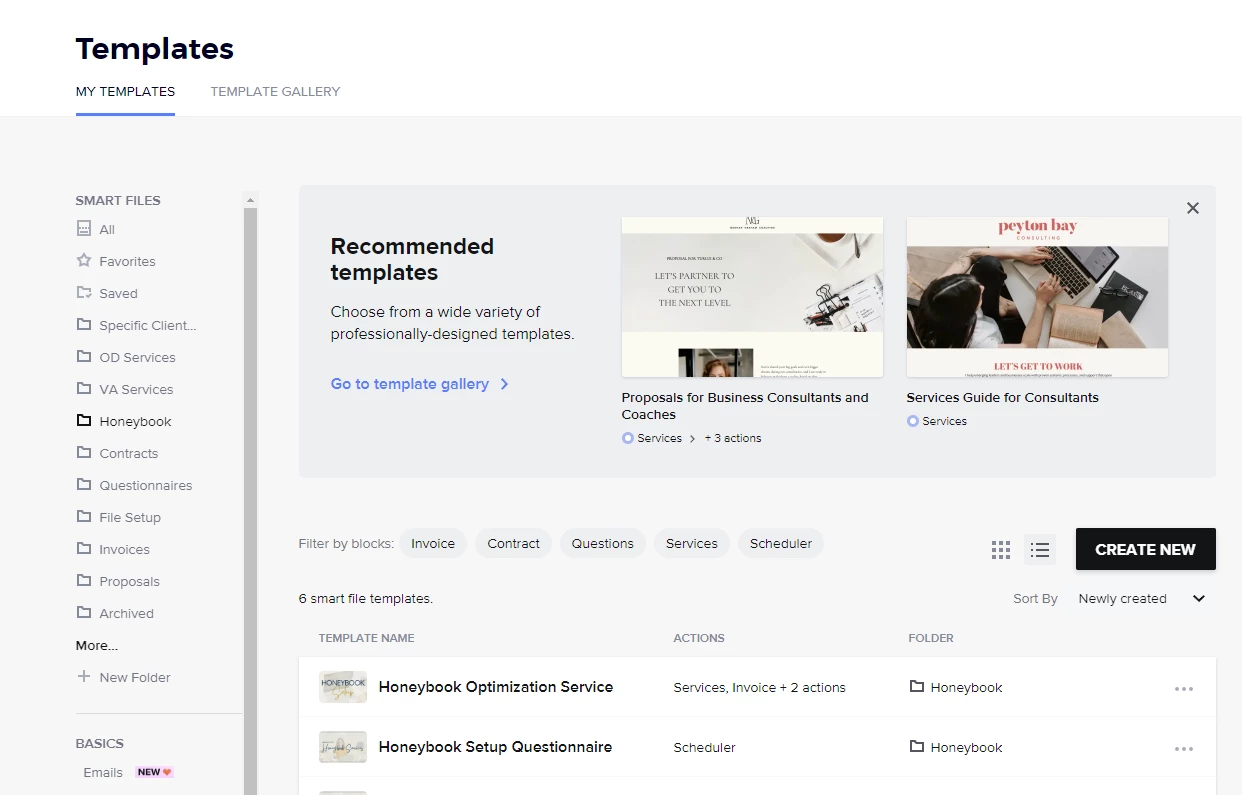This screenshot has width=1242, height=795.
Task: Switch to the grid view icon
Action: (1001, 550)
